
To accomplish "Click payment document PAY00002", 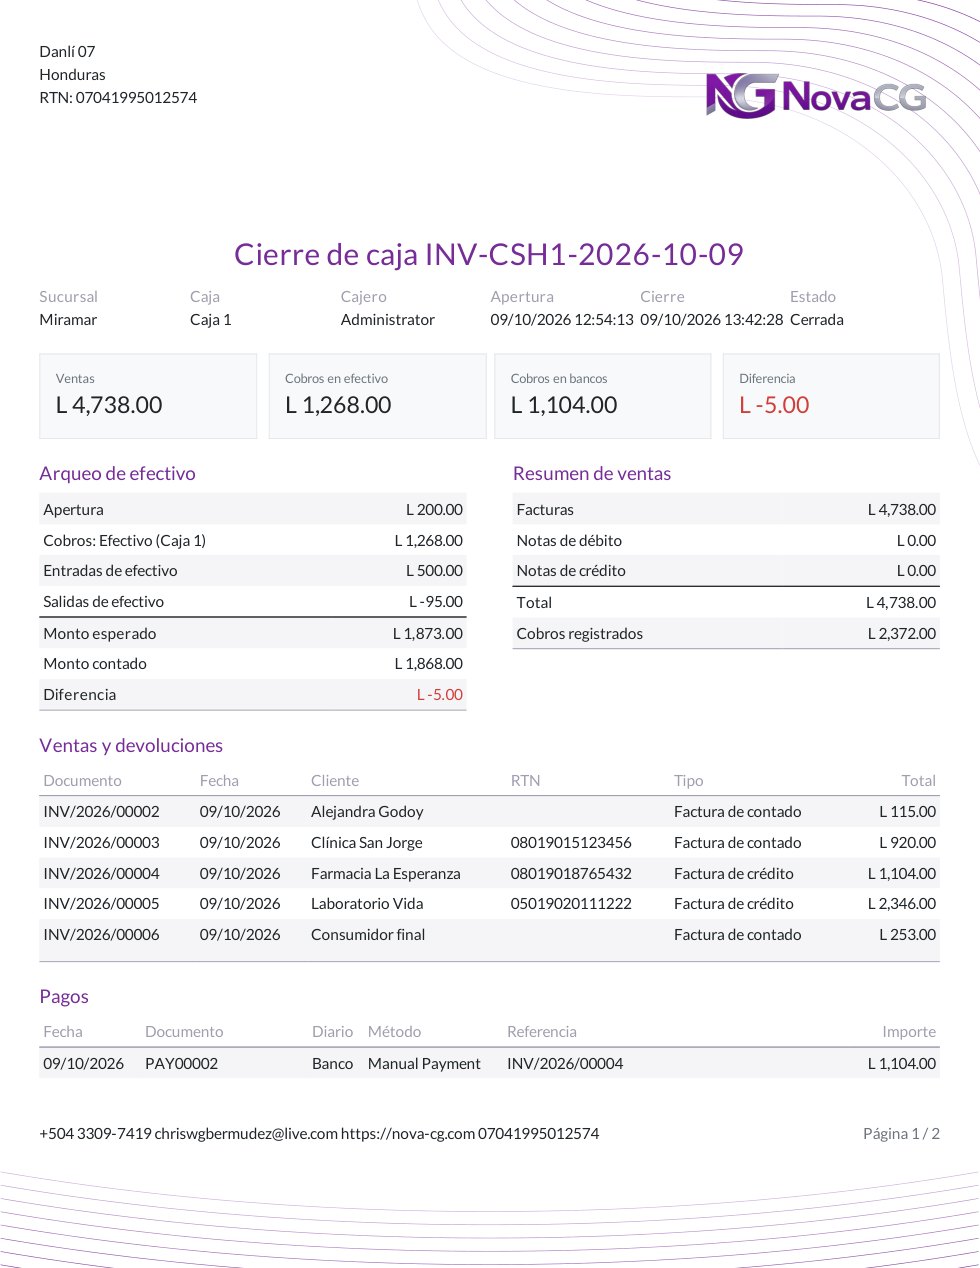I will [181, 1064].
